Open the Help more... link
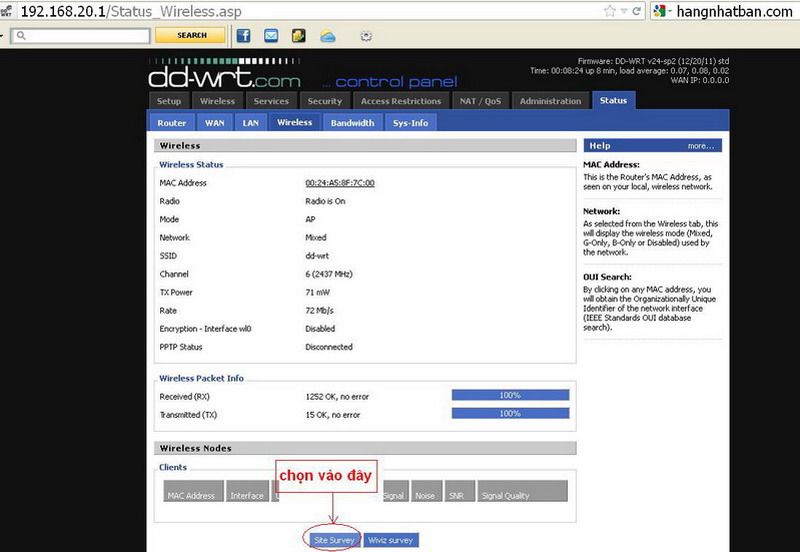The height and width of the screenshot is (552, 800). click(701, 146)
